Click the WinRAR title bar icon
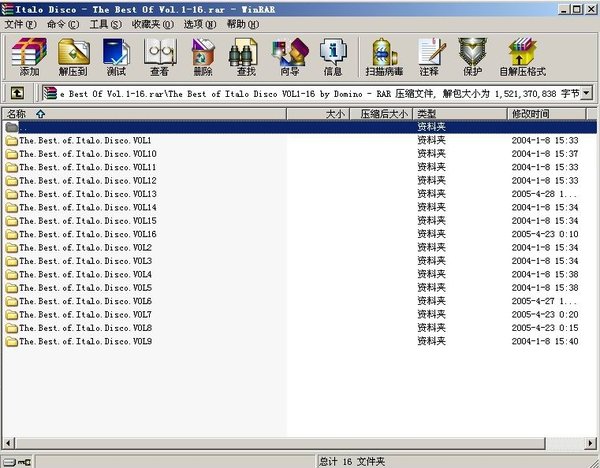 click(x=7, y=9)
